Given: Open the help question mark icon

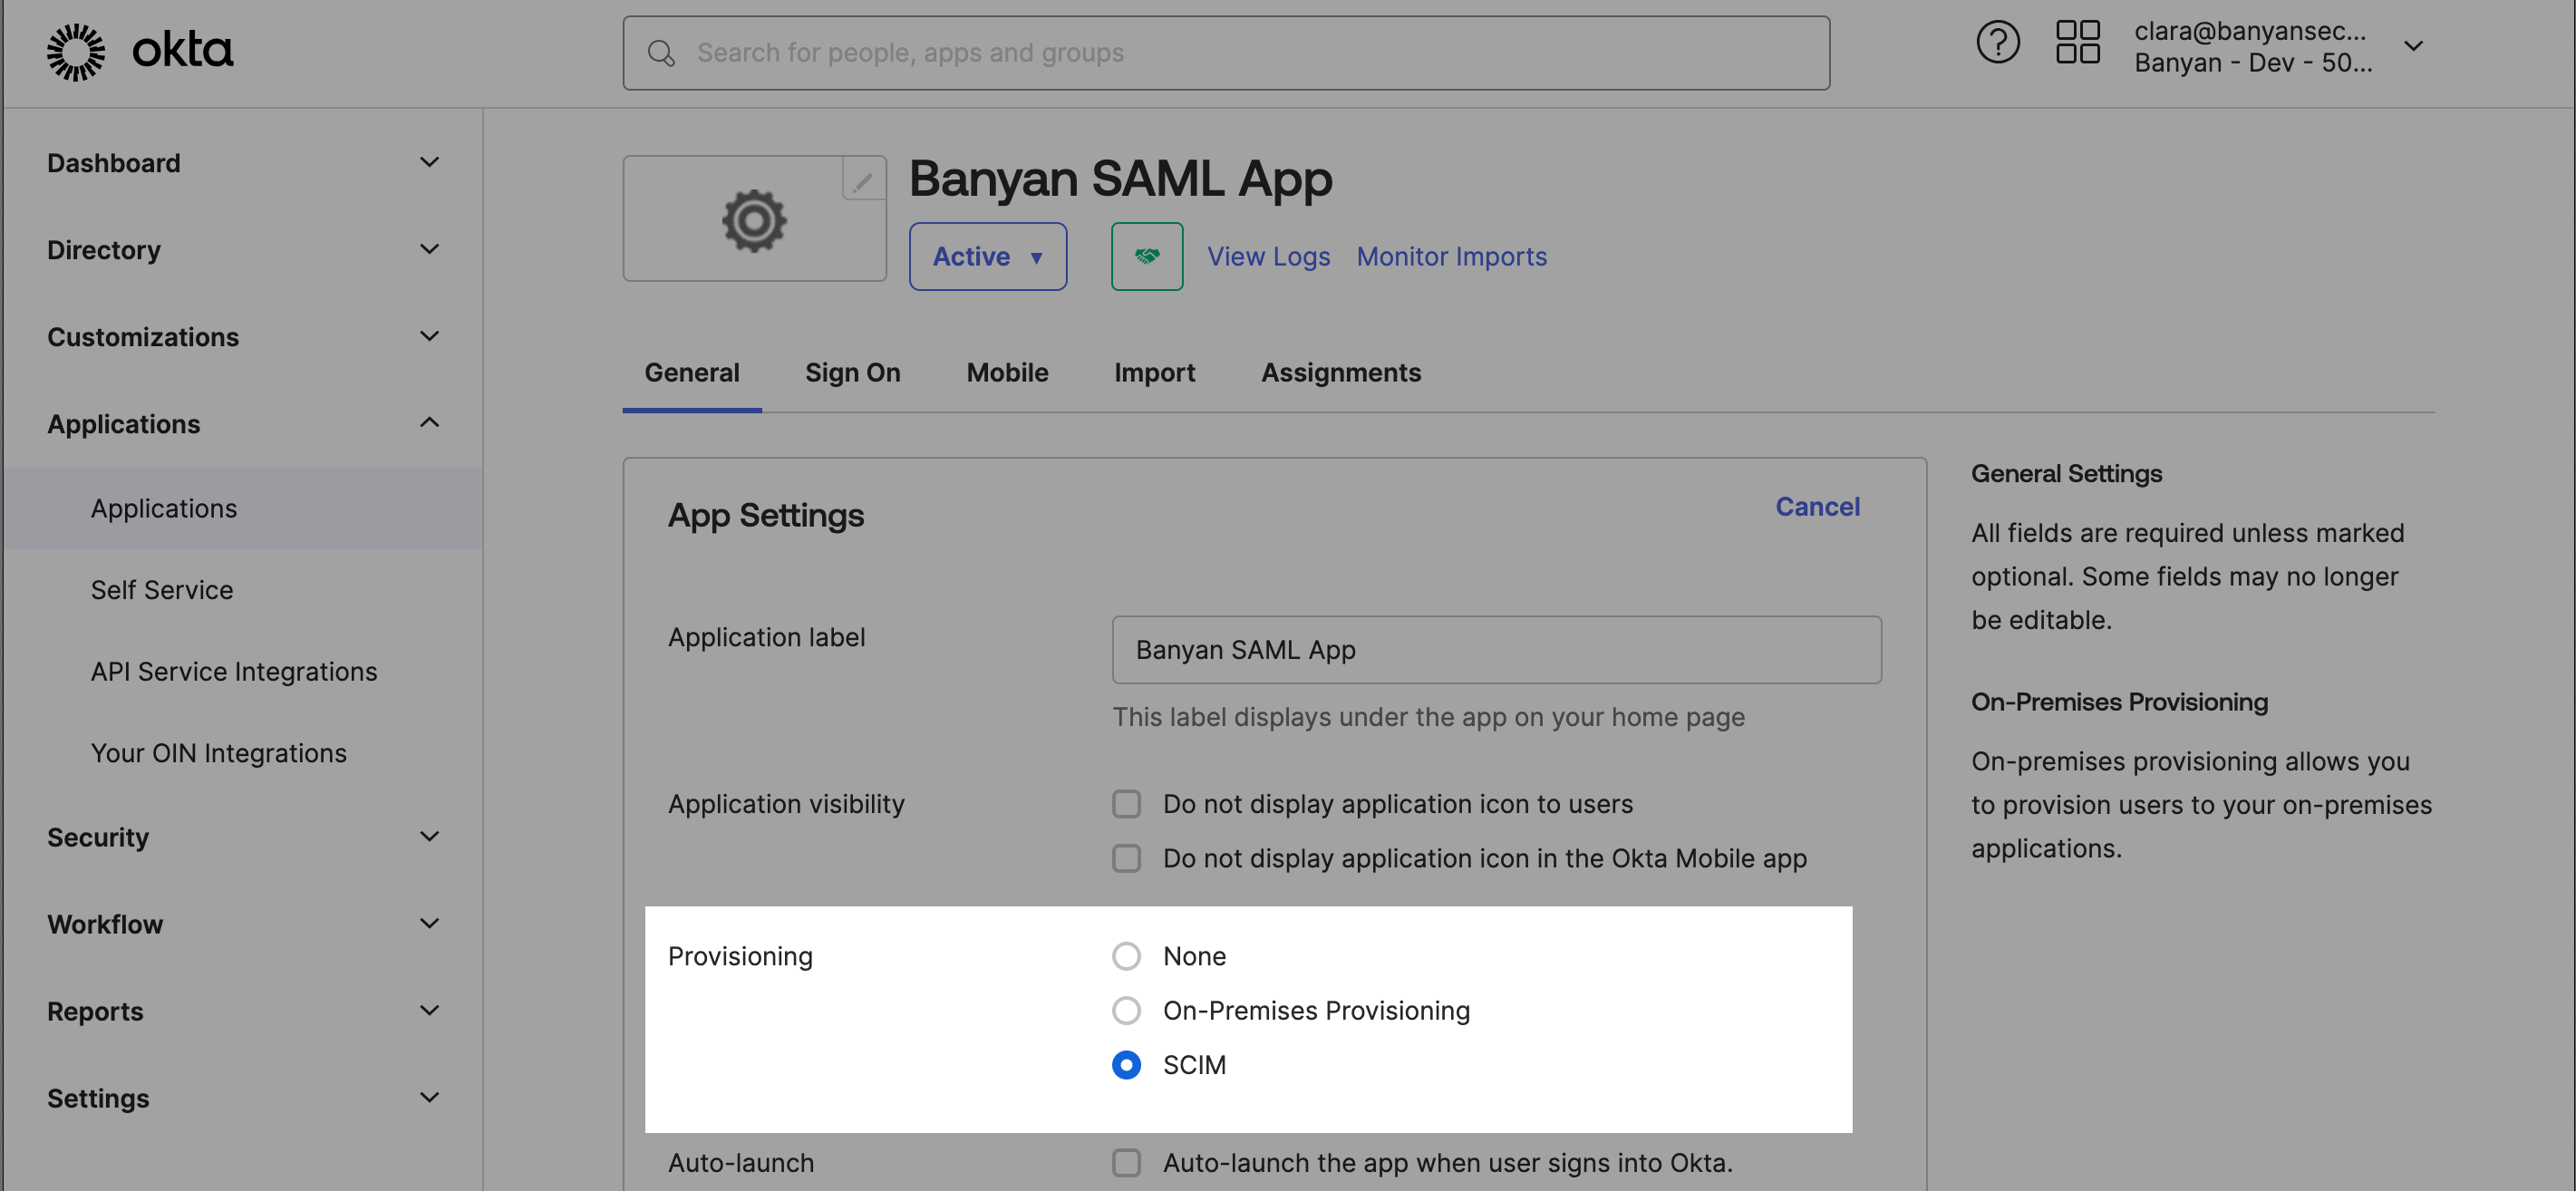Looking at the screenshot, I should pyautogui.click(x=1997, y=44).
